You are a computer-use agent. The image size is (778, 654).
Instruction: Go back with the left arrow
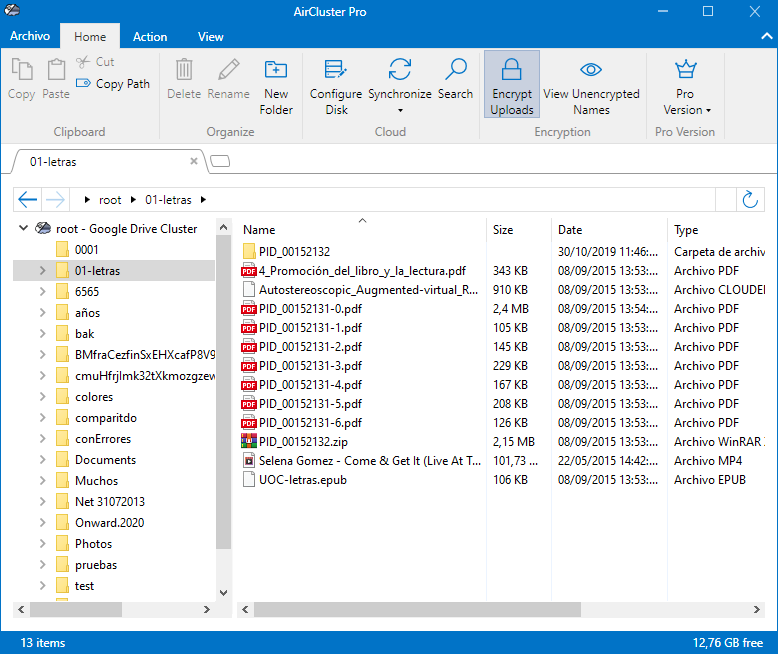[28, 199]
